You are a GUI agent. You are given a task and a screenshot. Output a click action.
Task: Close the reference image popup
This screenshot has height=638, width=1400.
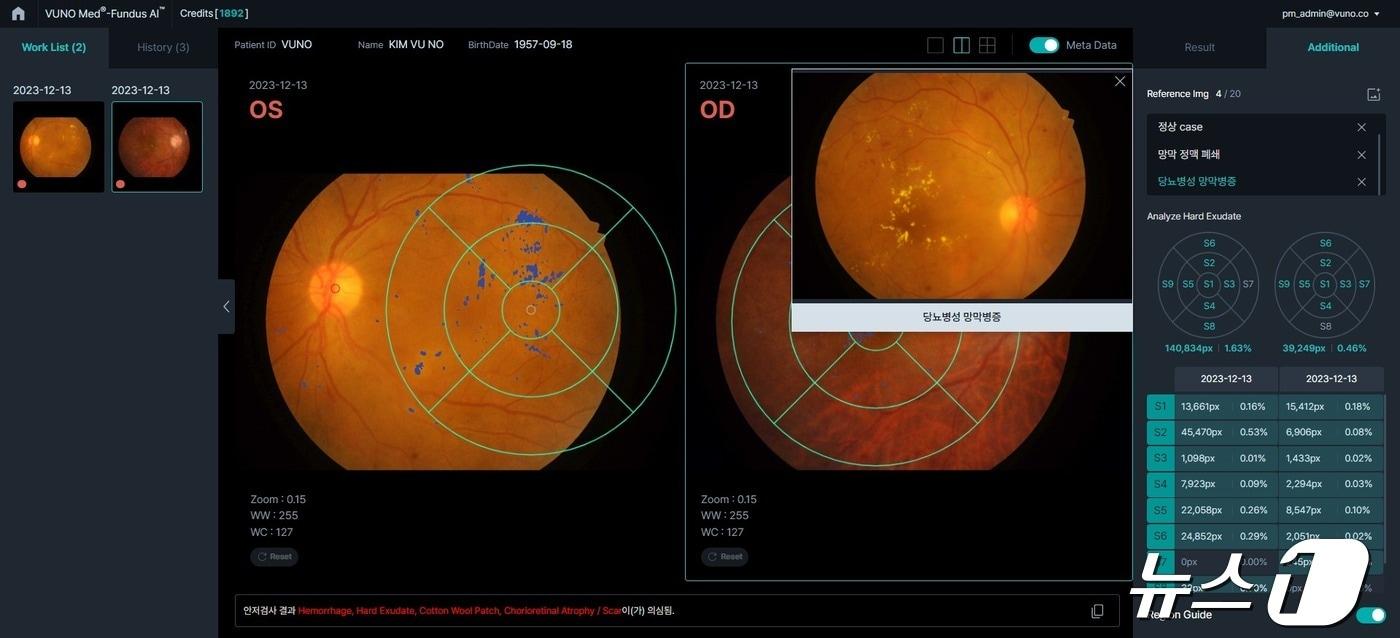pos(1120,82)
